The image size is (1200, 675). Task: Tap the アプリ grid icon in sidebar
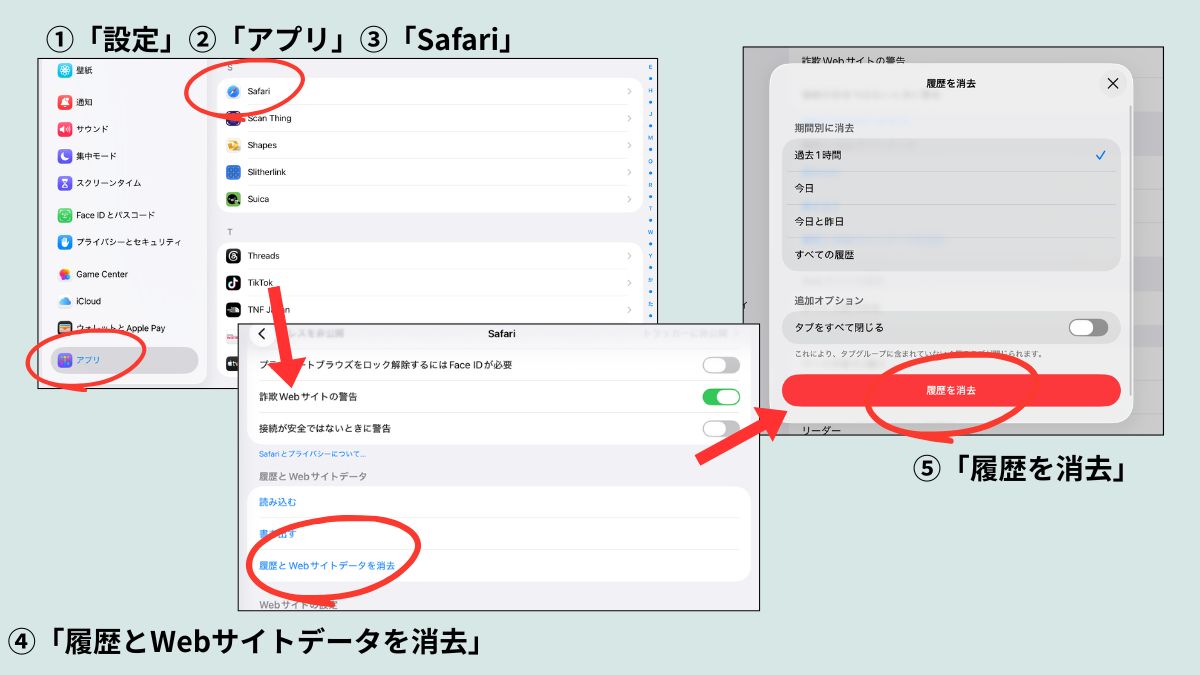65,360
